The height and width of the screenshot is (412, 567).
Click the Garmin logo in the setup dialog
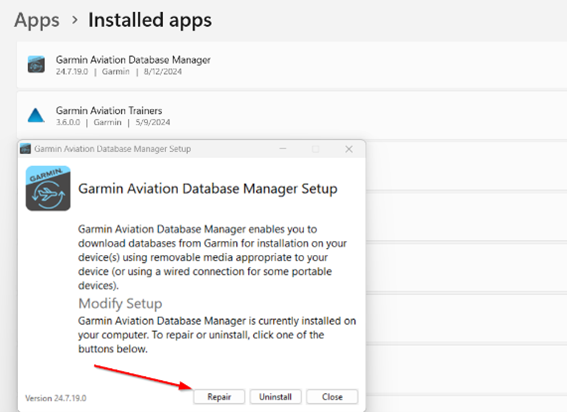click(x=48, y=188)
